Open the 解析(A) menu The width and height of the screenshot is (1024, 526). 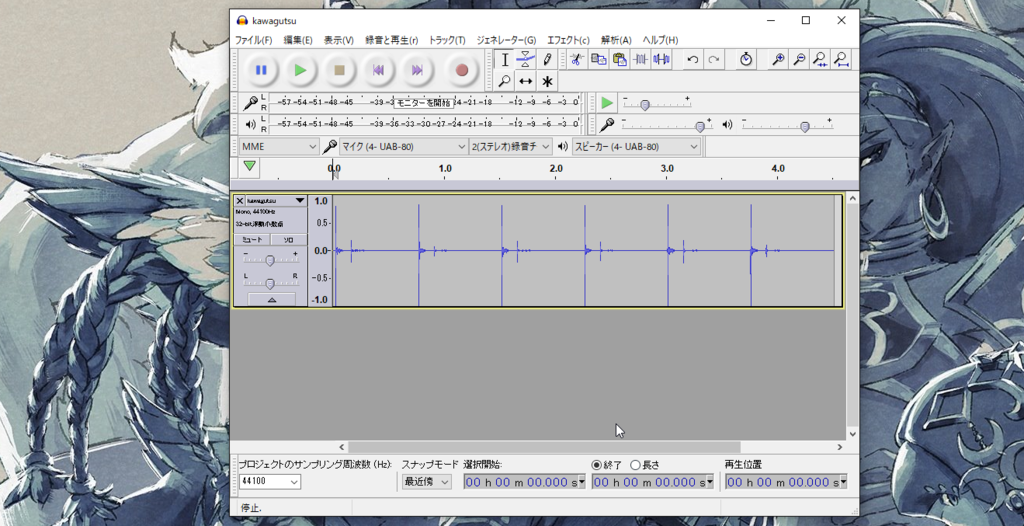pos(616,40)
